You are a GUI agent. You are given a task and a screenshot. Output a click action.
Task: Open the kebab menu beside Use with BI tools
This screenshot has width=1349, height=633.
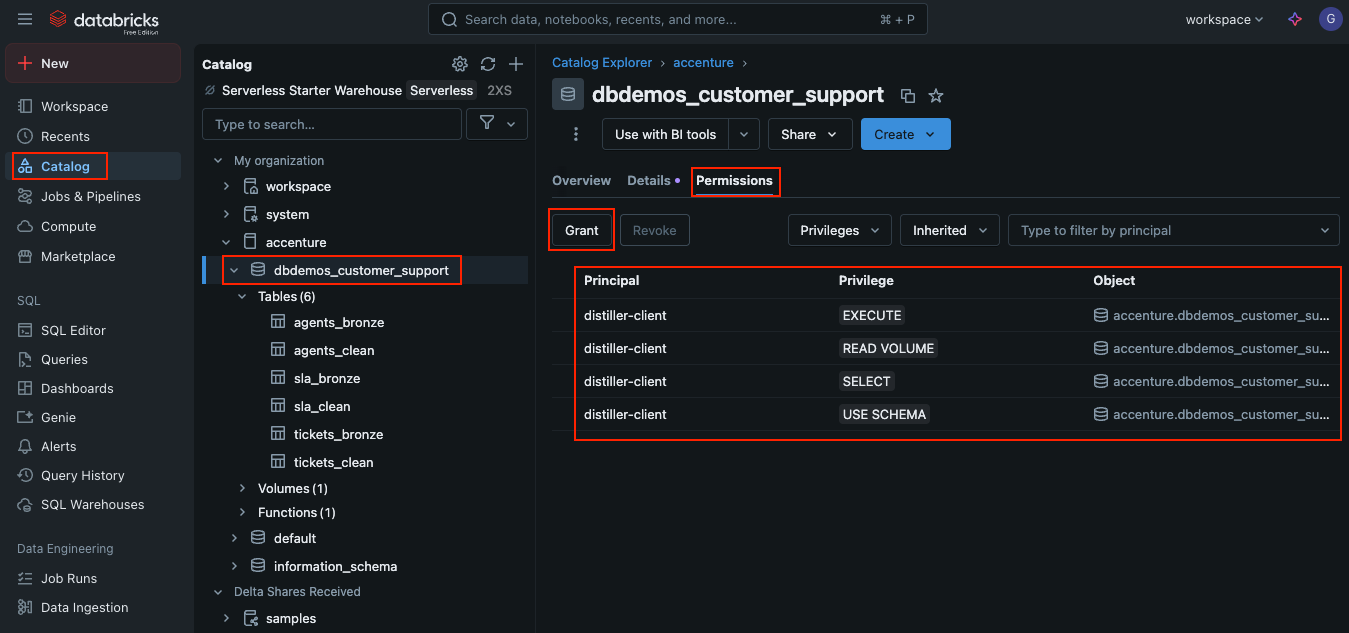(x=575, y=134)
